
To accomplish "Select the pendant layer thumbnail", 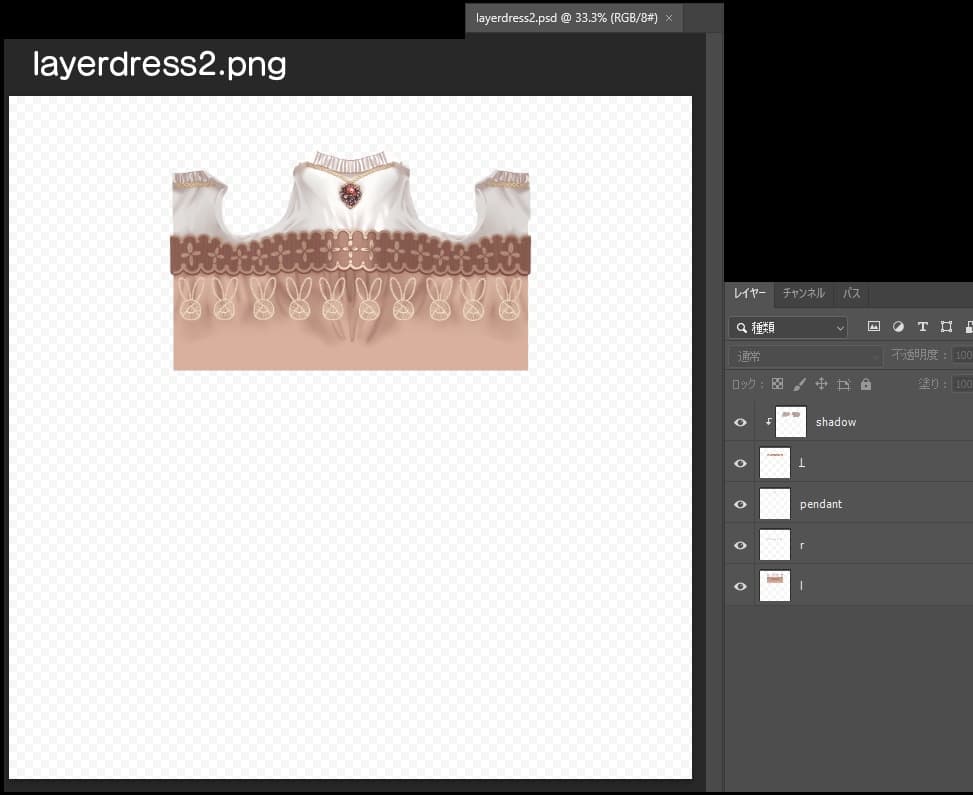I will tap(775, 504).
